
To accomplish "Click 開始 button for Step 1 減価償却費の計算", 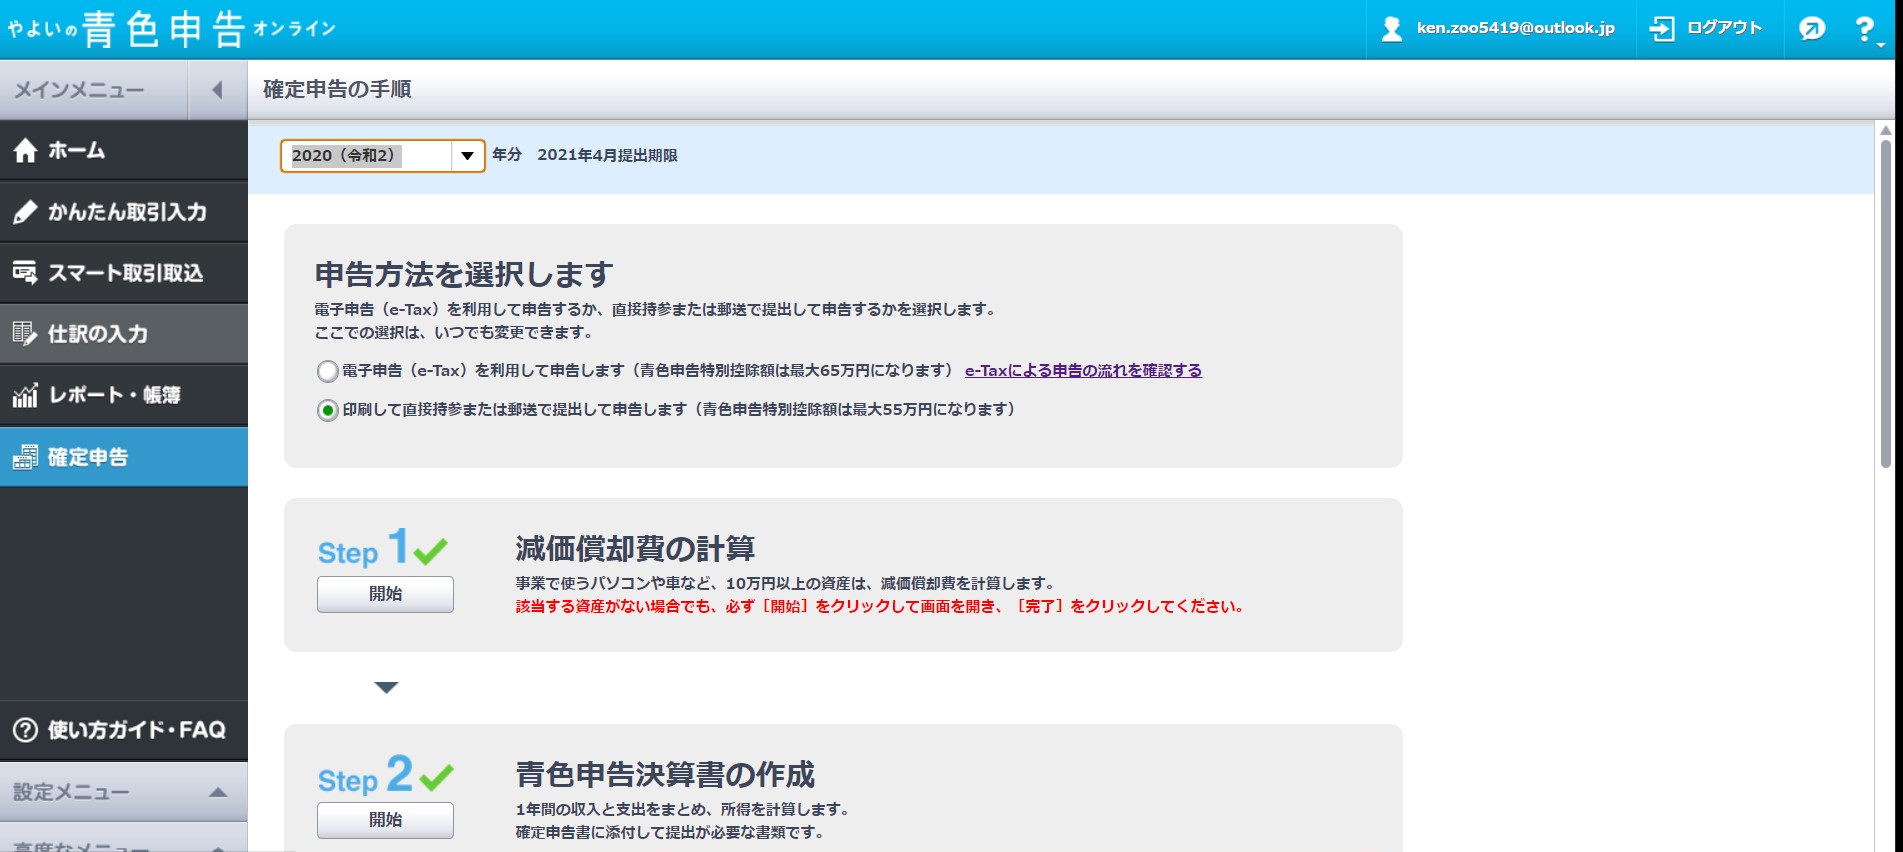I will pos(385,594).
